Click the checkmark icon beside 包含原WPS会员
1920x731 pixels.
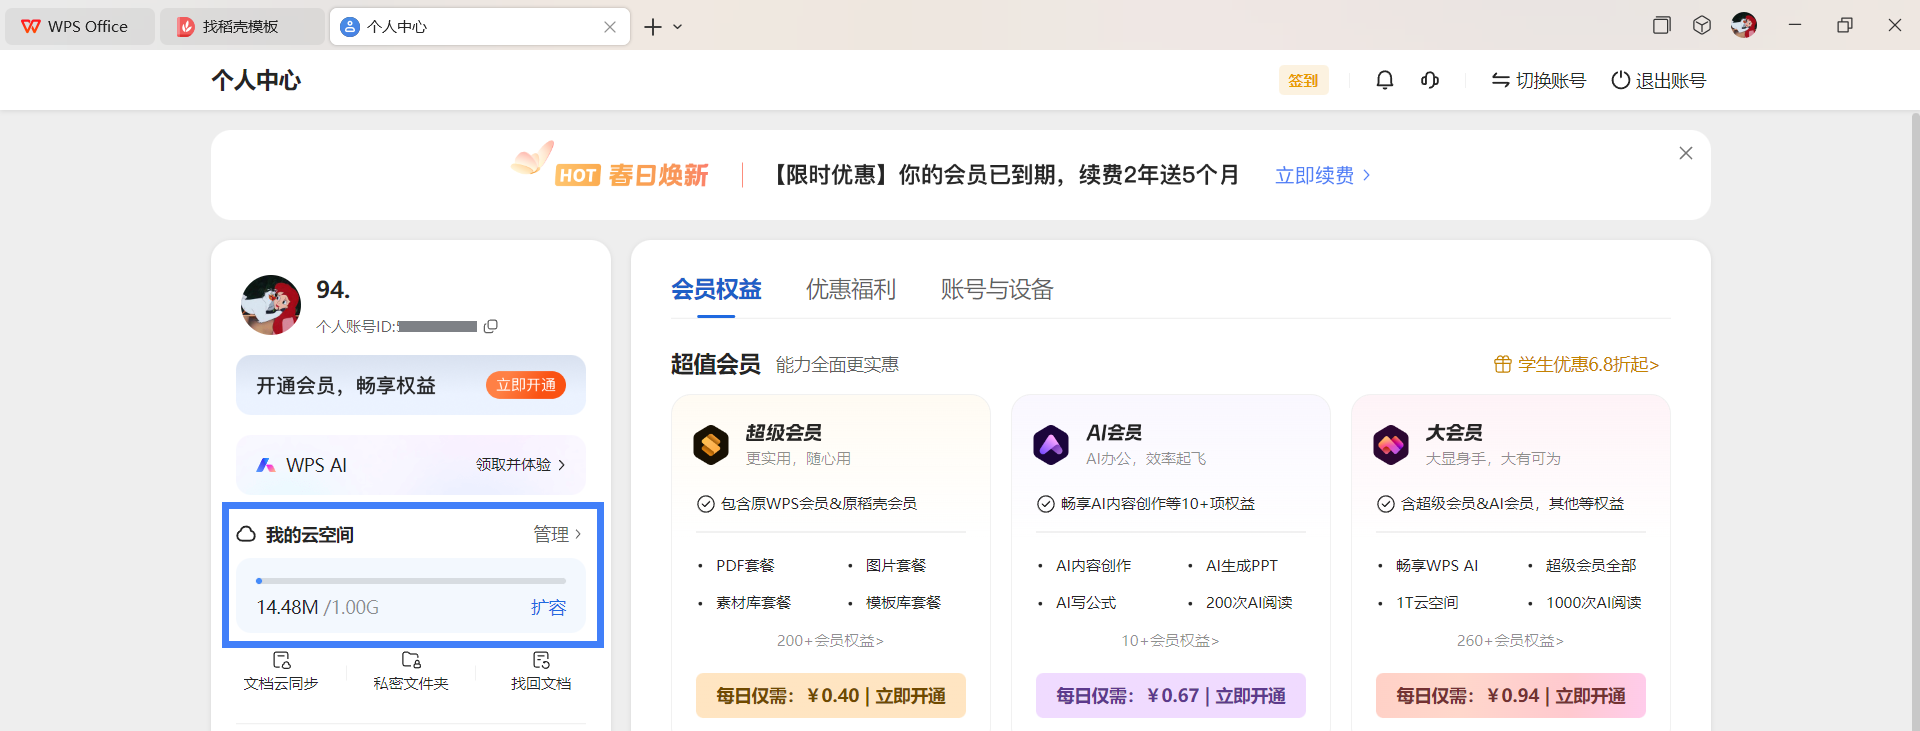706,504
